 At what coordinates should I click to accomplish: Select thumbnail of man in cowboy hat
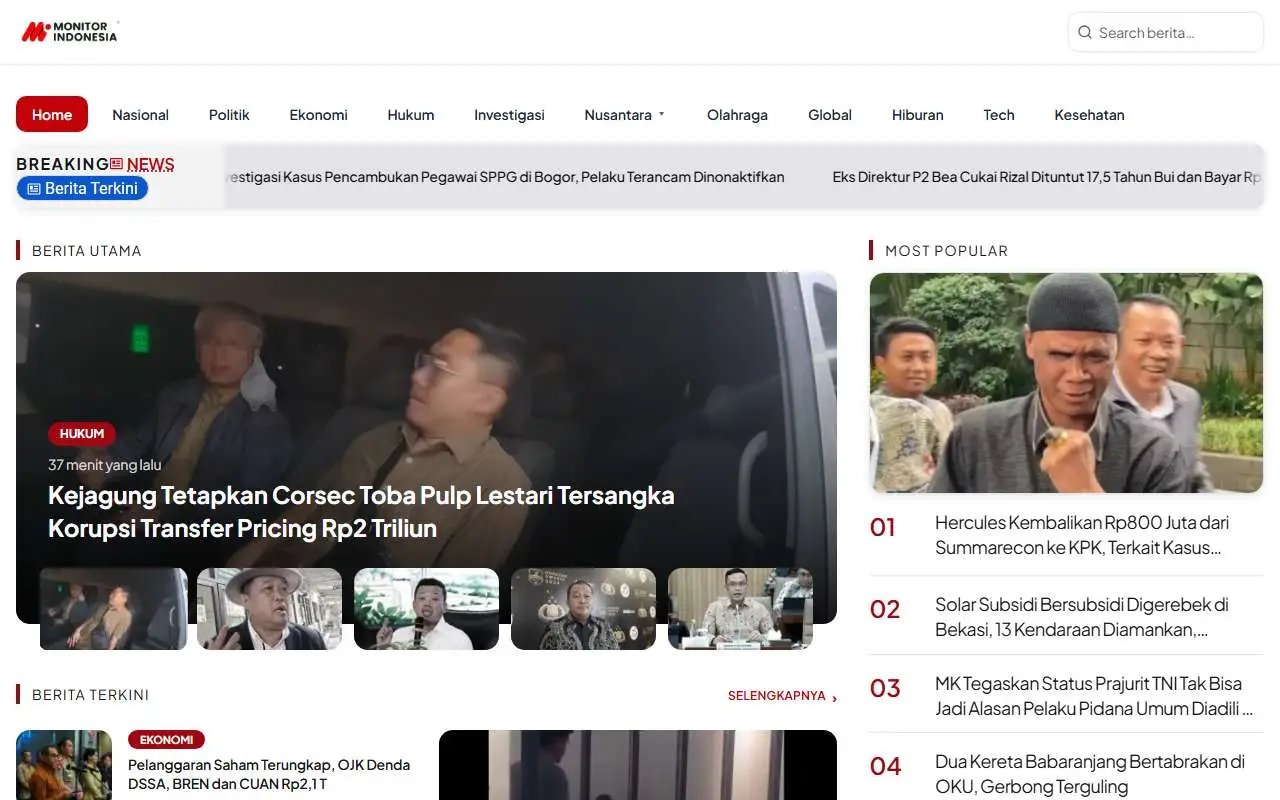point(270,609)
